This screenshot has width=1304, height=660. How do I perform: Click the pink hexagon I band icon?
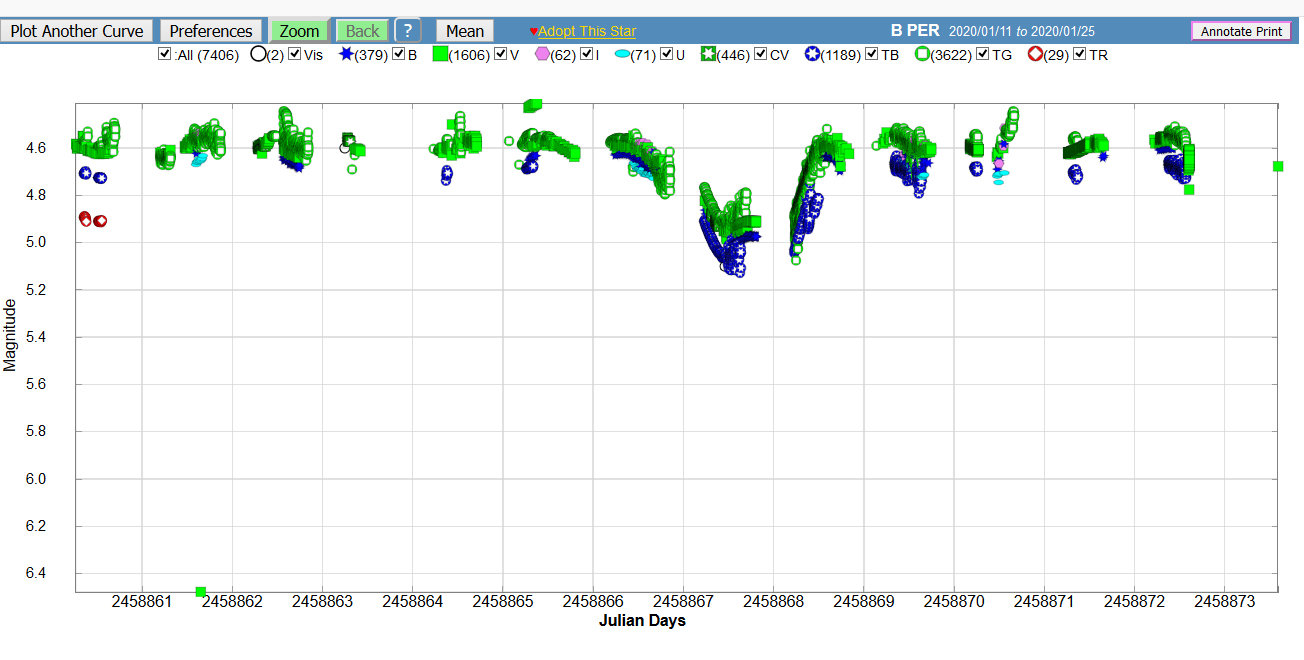coord(542,54)
